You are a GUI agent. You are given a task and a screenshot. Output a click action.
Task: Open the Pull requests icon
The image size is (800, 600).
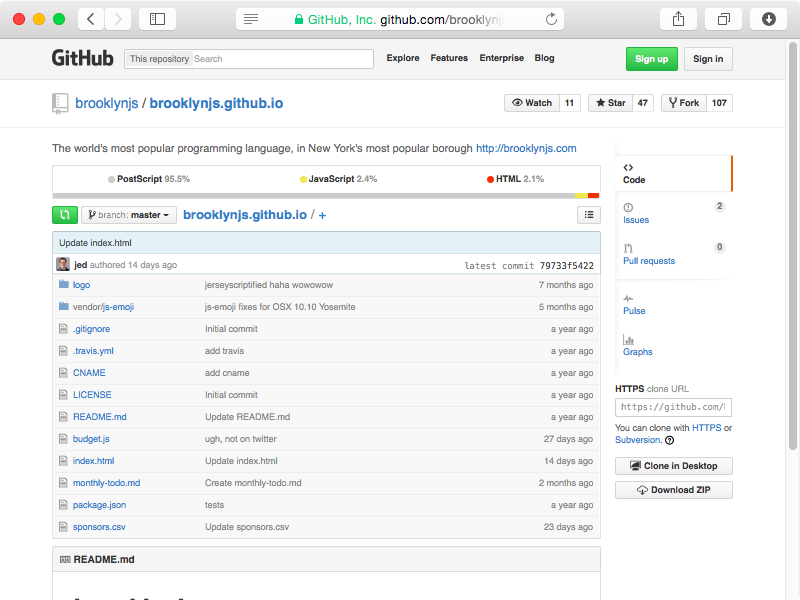(628, 248)
